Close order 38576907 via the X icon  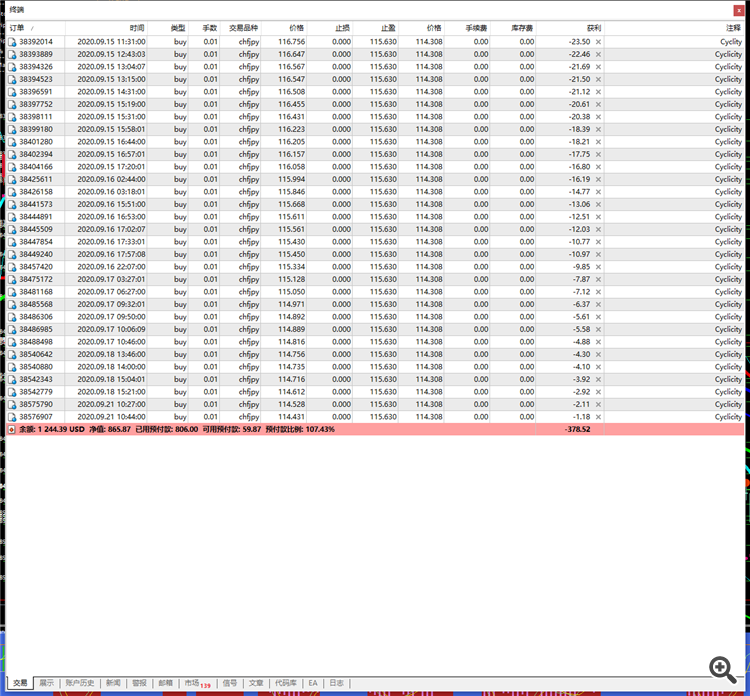tap(598, 417)
